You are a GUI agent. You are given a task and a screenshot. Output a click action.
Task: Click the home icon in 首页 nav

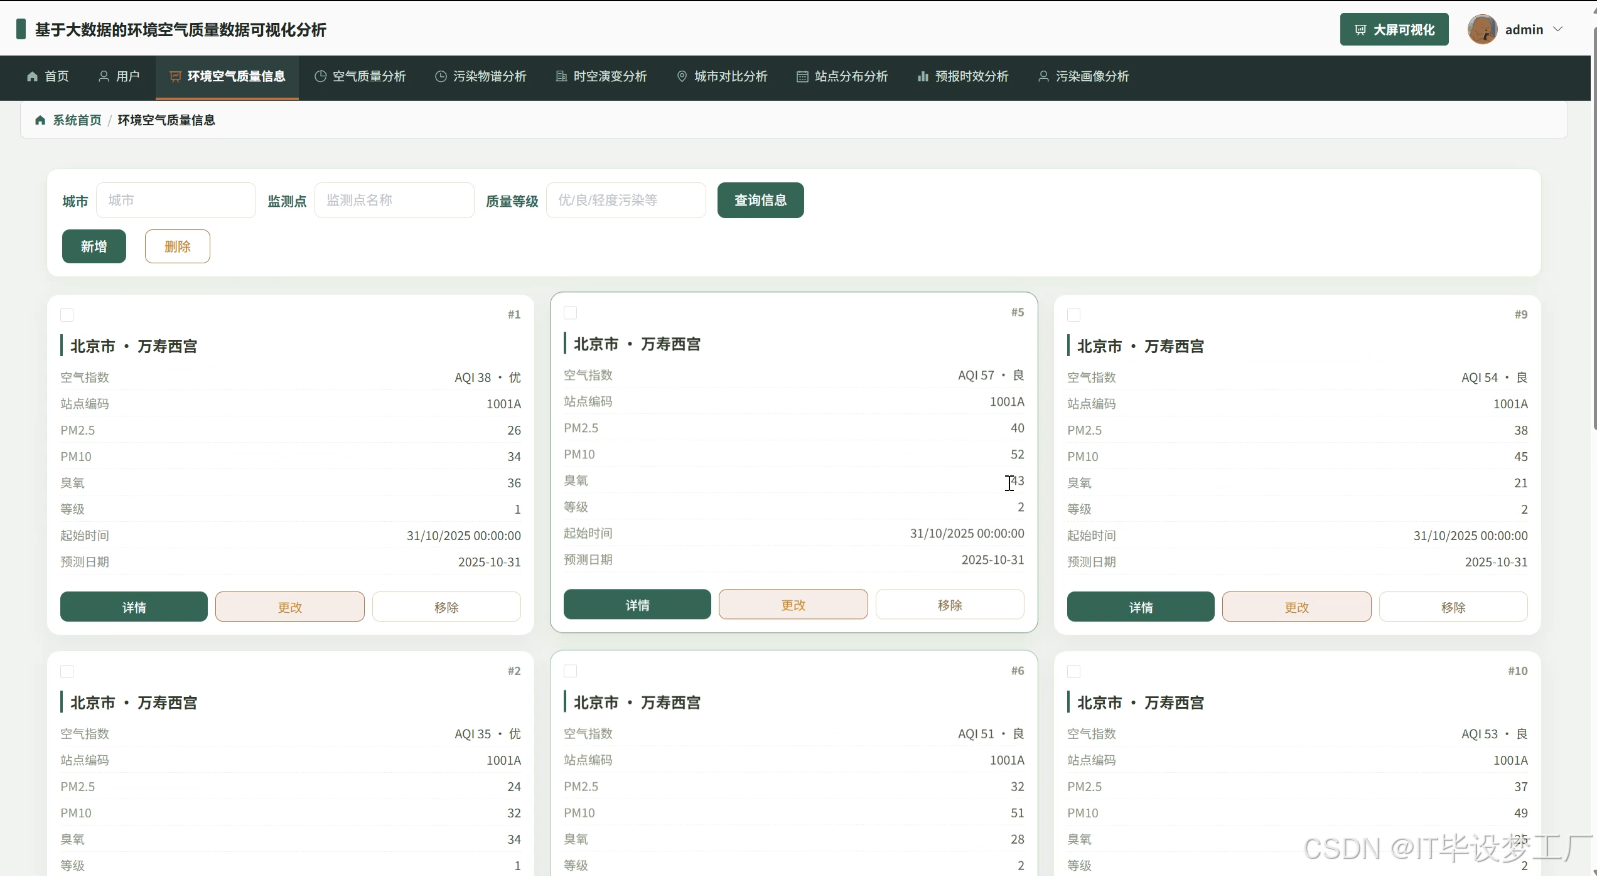(x=32, y=76)
